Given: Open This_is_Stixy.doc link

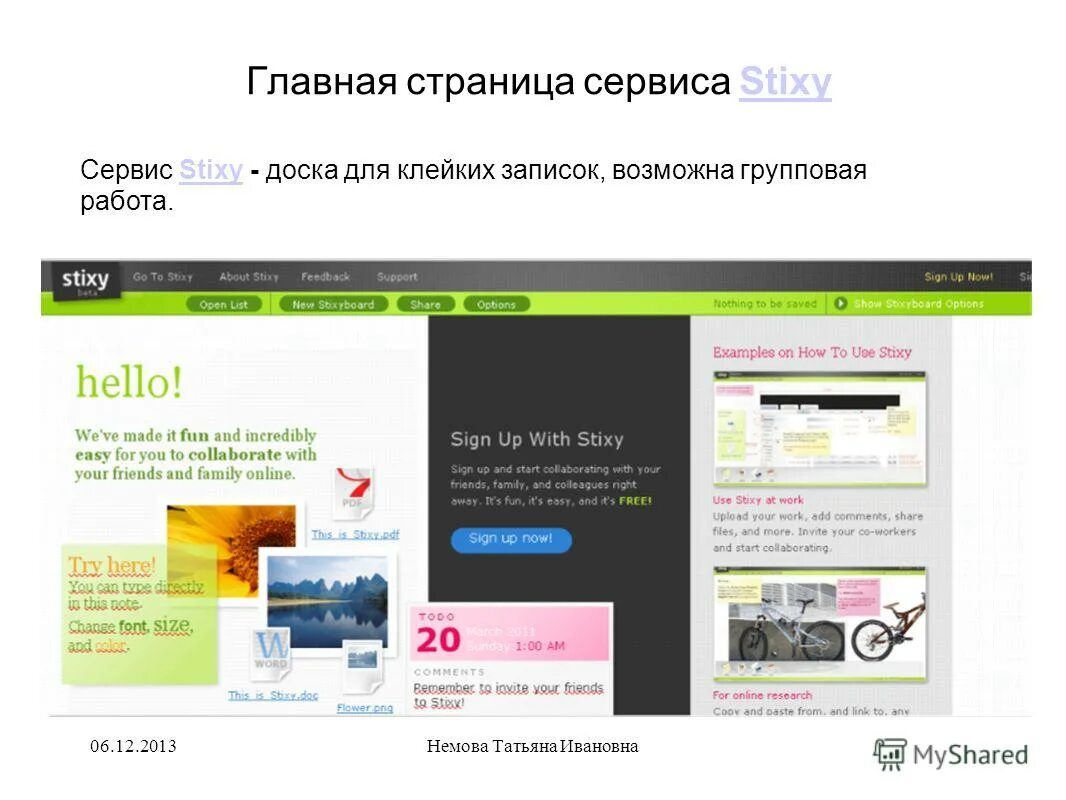Looking at the screenshot, I should (x=273, y=695).
